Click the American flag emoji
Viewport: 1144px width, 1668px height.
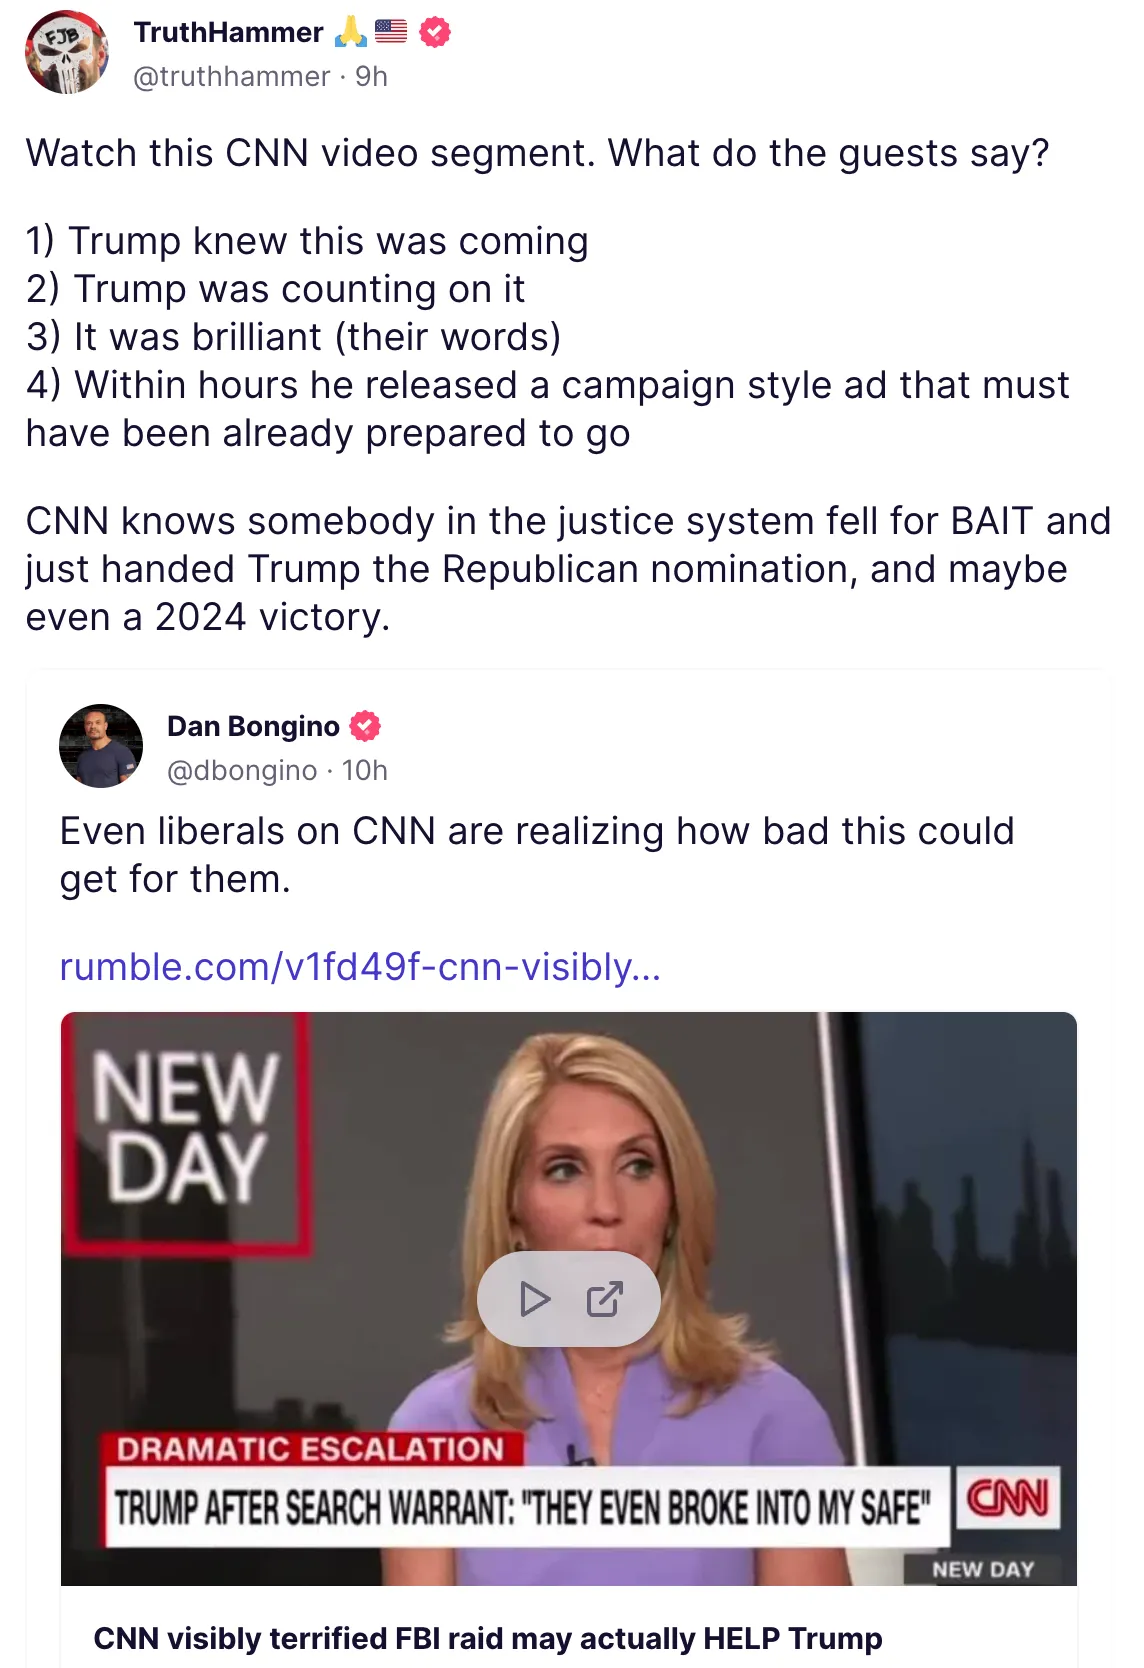coord(391,32)
